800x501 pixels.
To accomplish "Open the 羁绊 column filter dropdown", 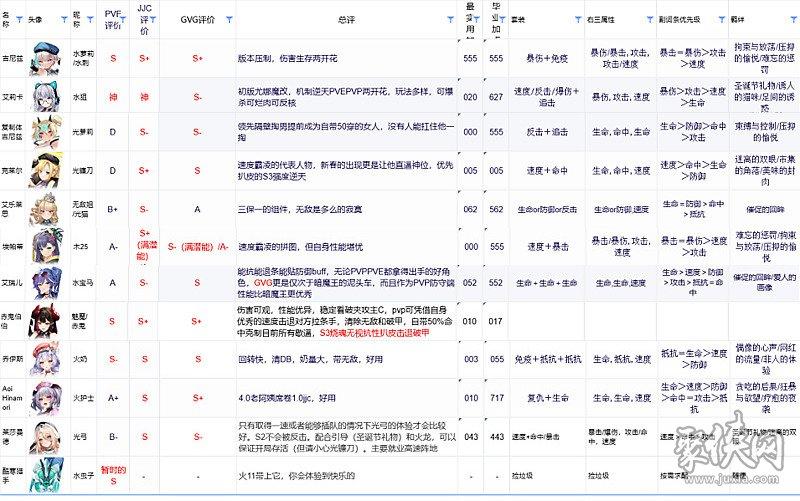I will coord(792,20).
